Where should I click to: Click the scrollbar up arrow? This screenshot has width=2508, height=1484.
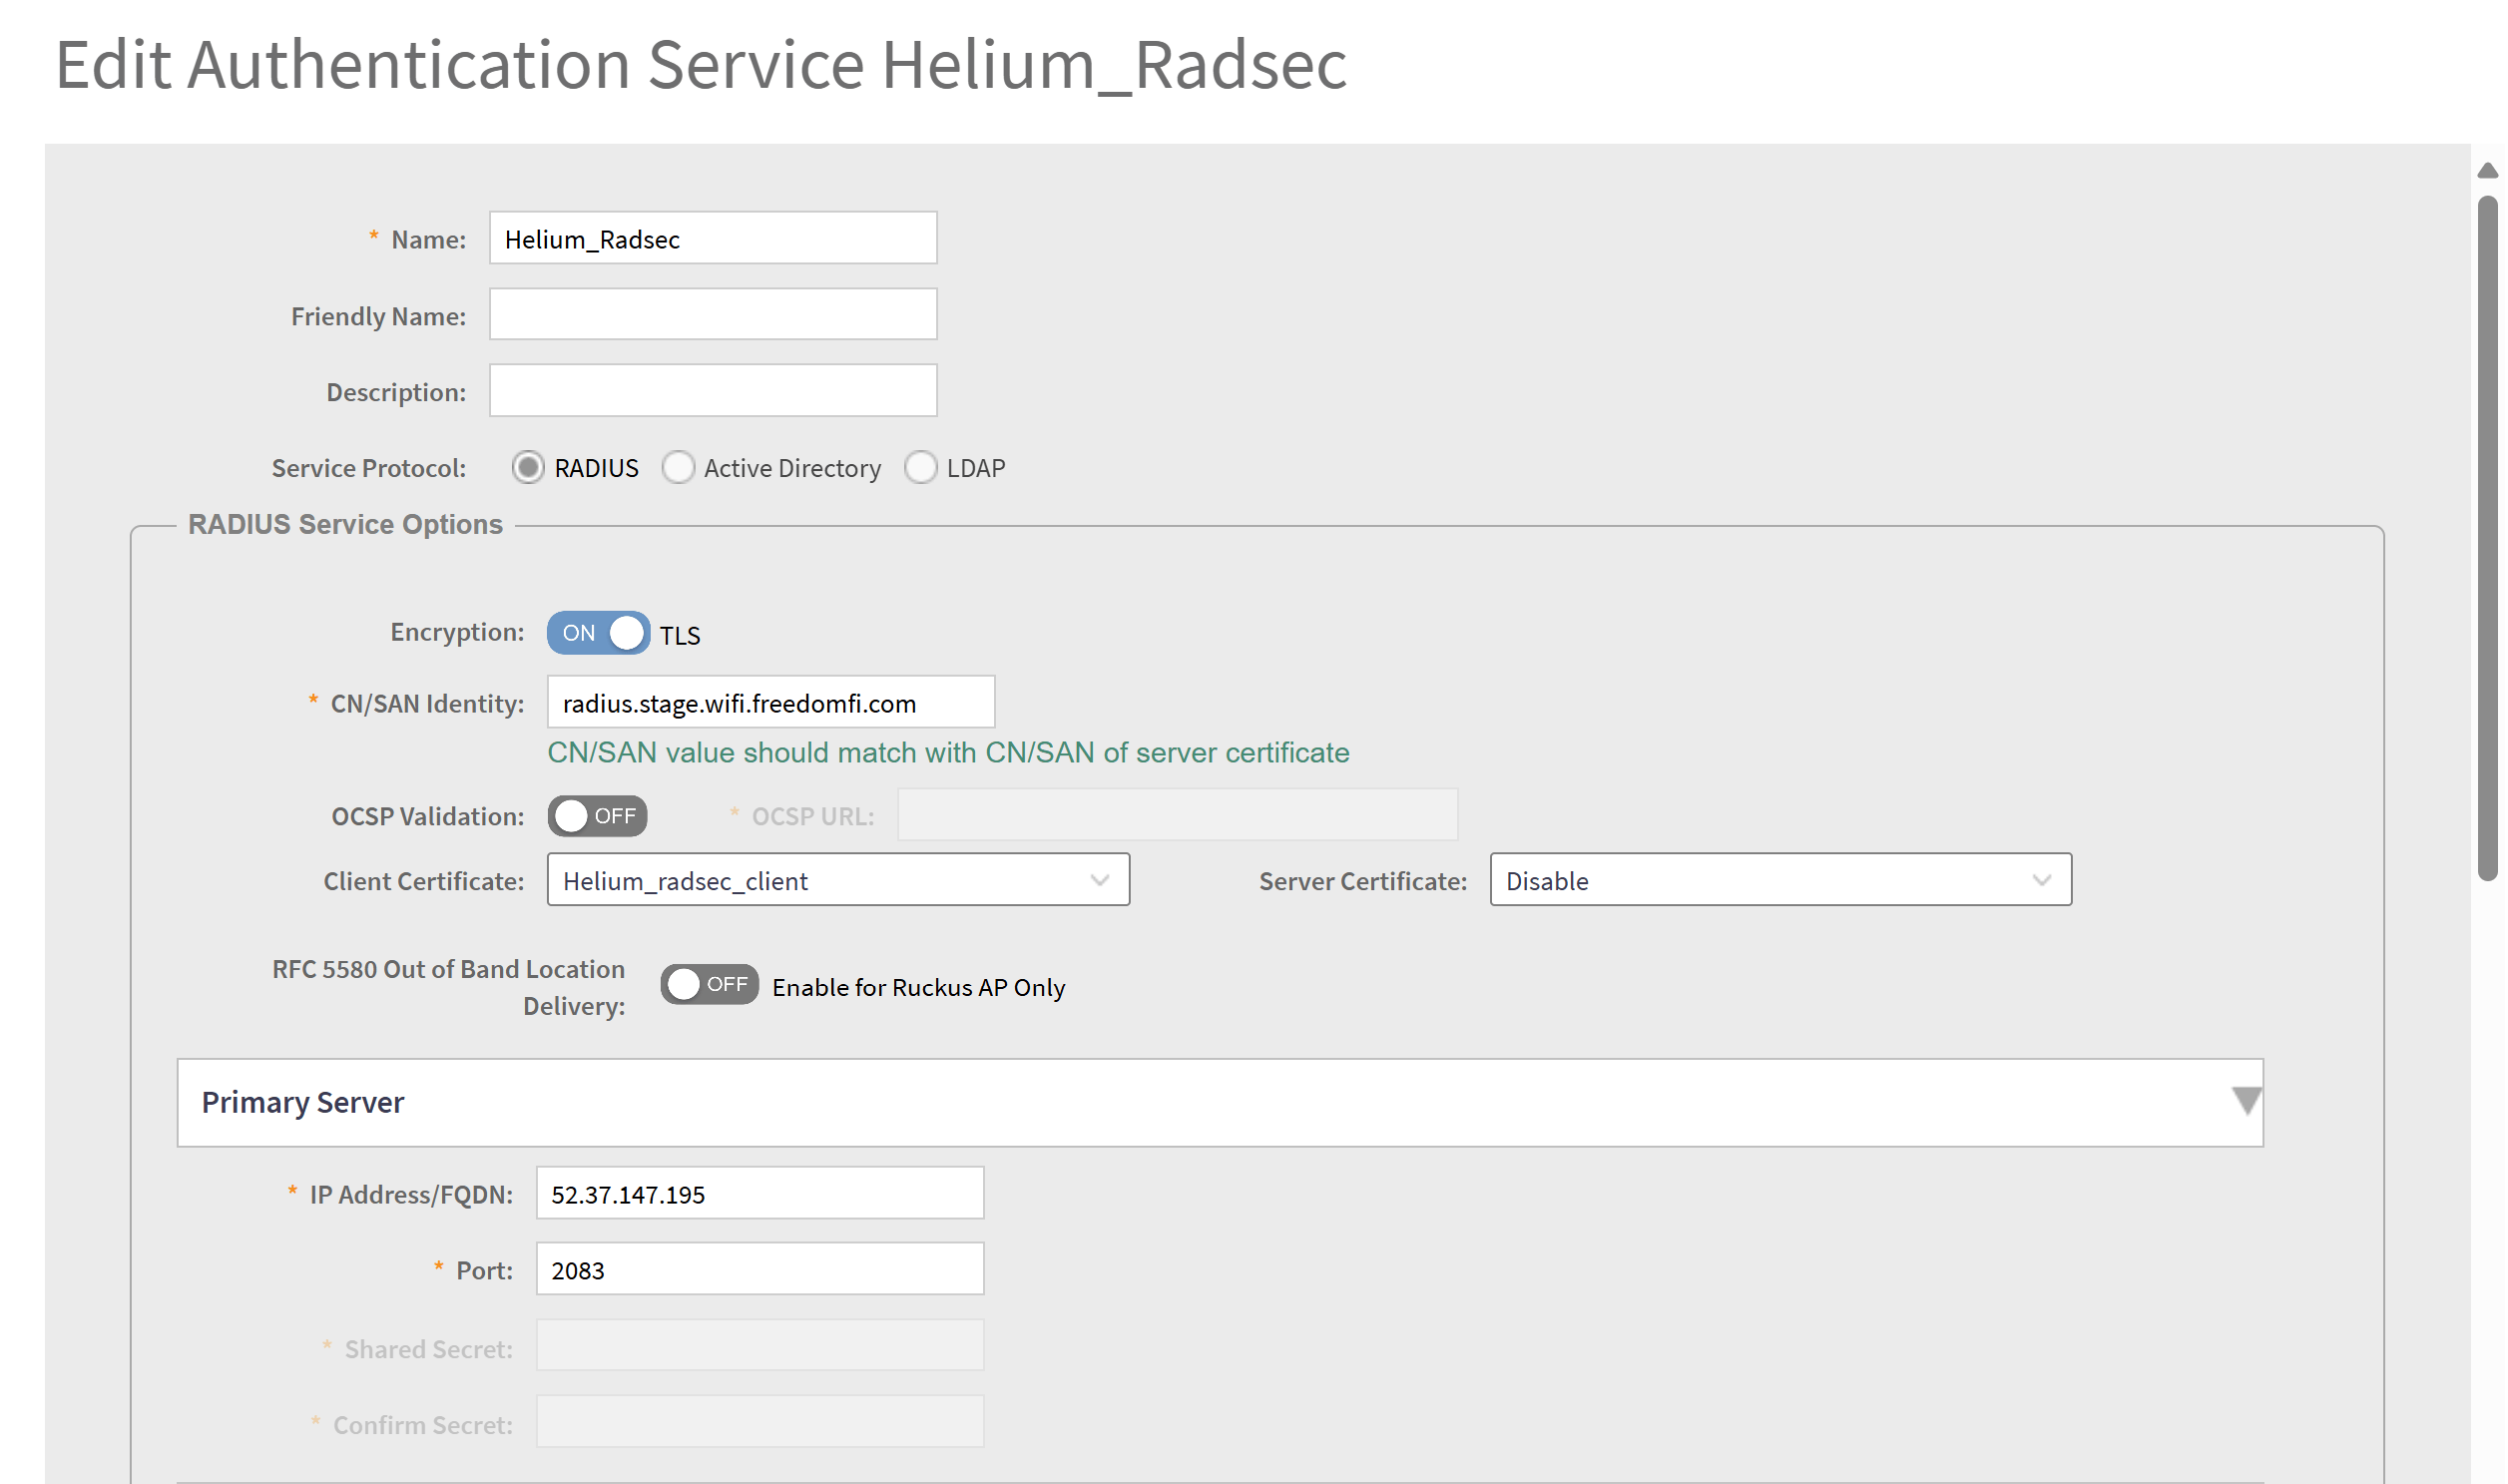pos(2487,171)
